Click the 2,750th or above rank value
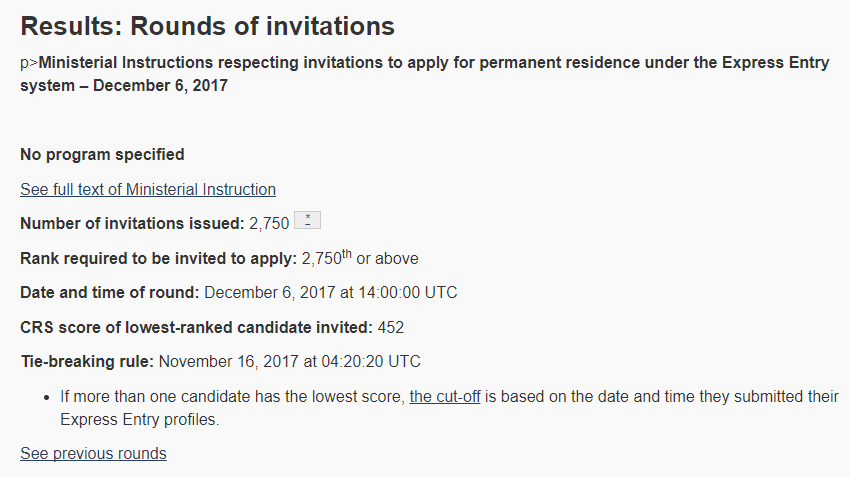Screen dimensions: 850x477 point(360,258)
